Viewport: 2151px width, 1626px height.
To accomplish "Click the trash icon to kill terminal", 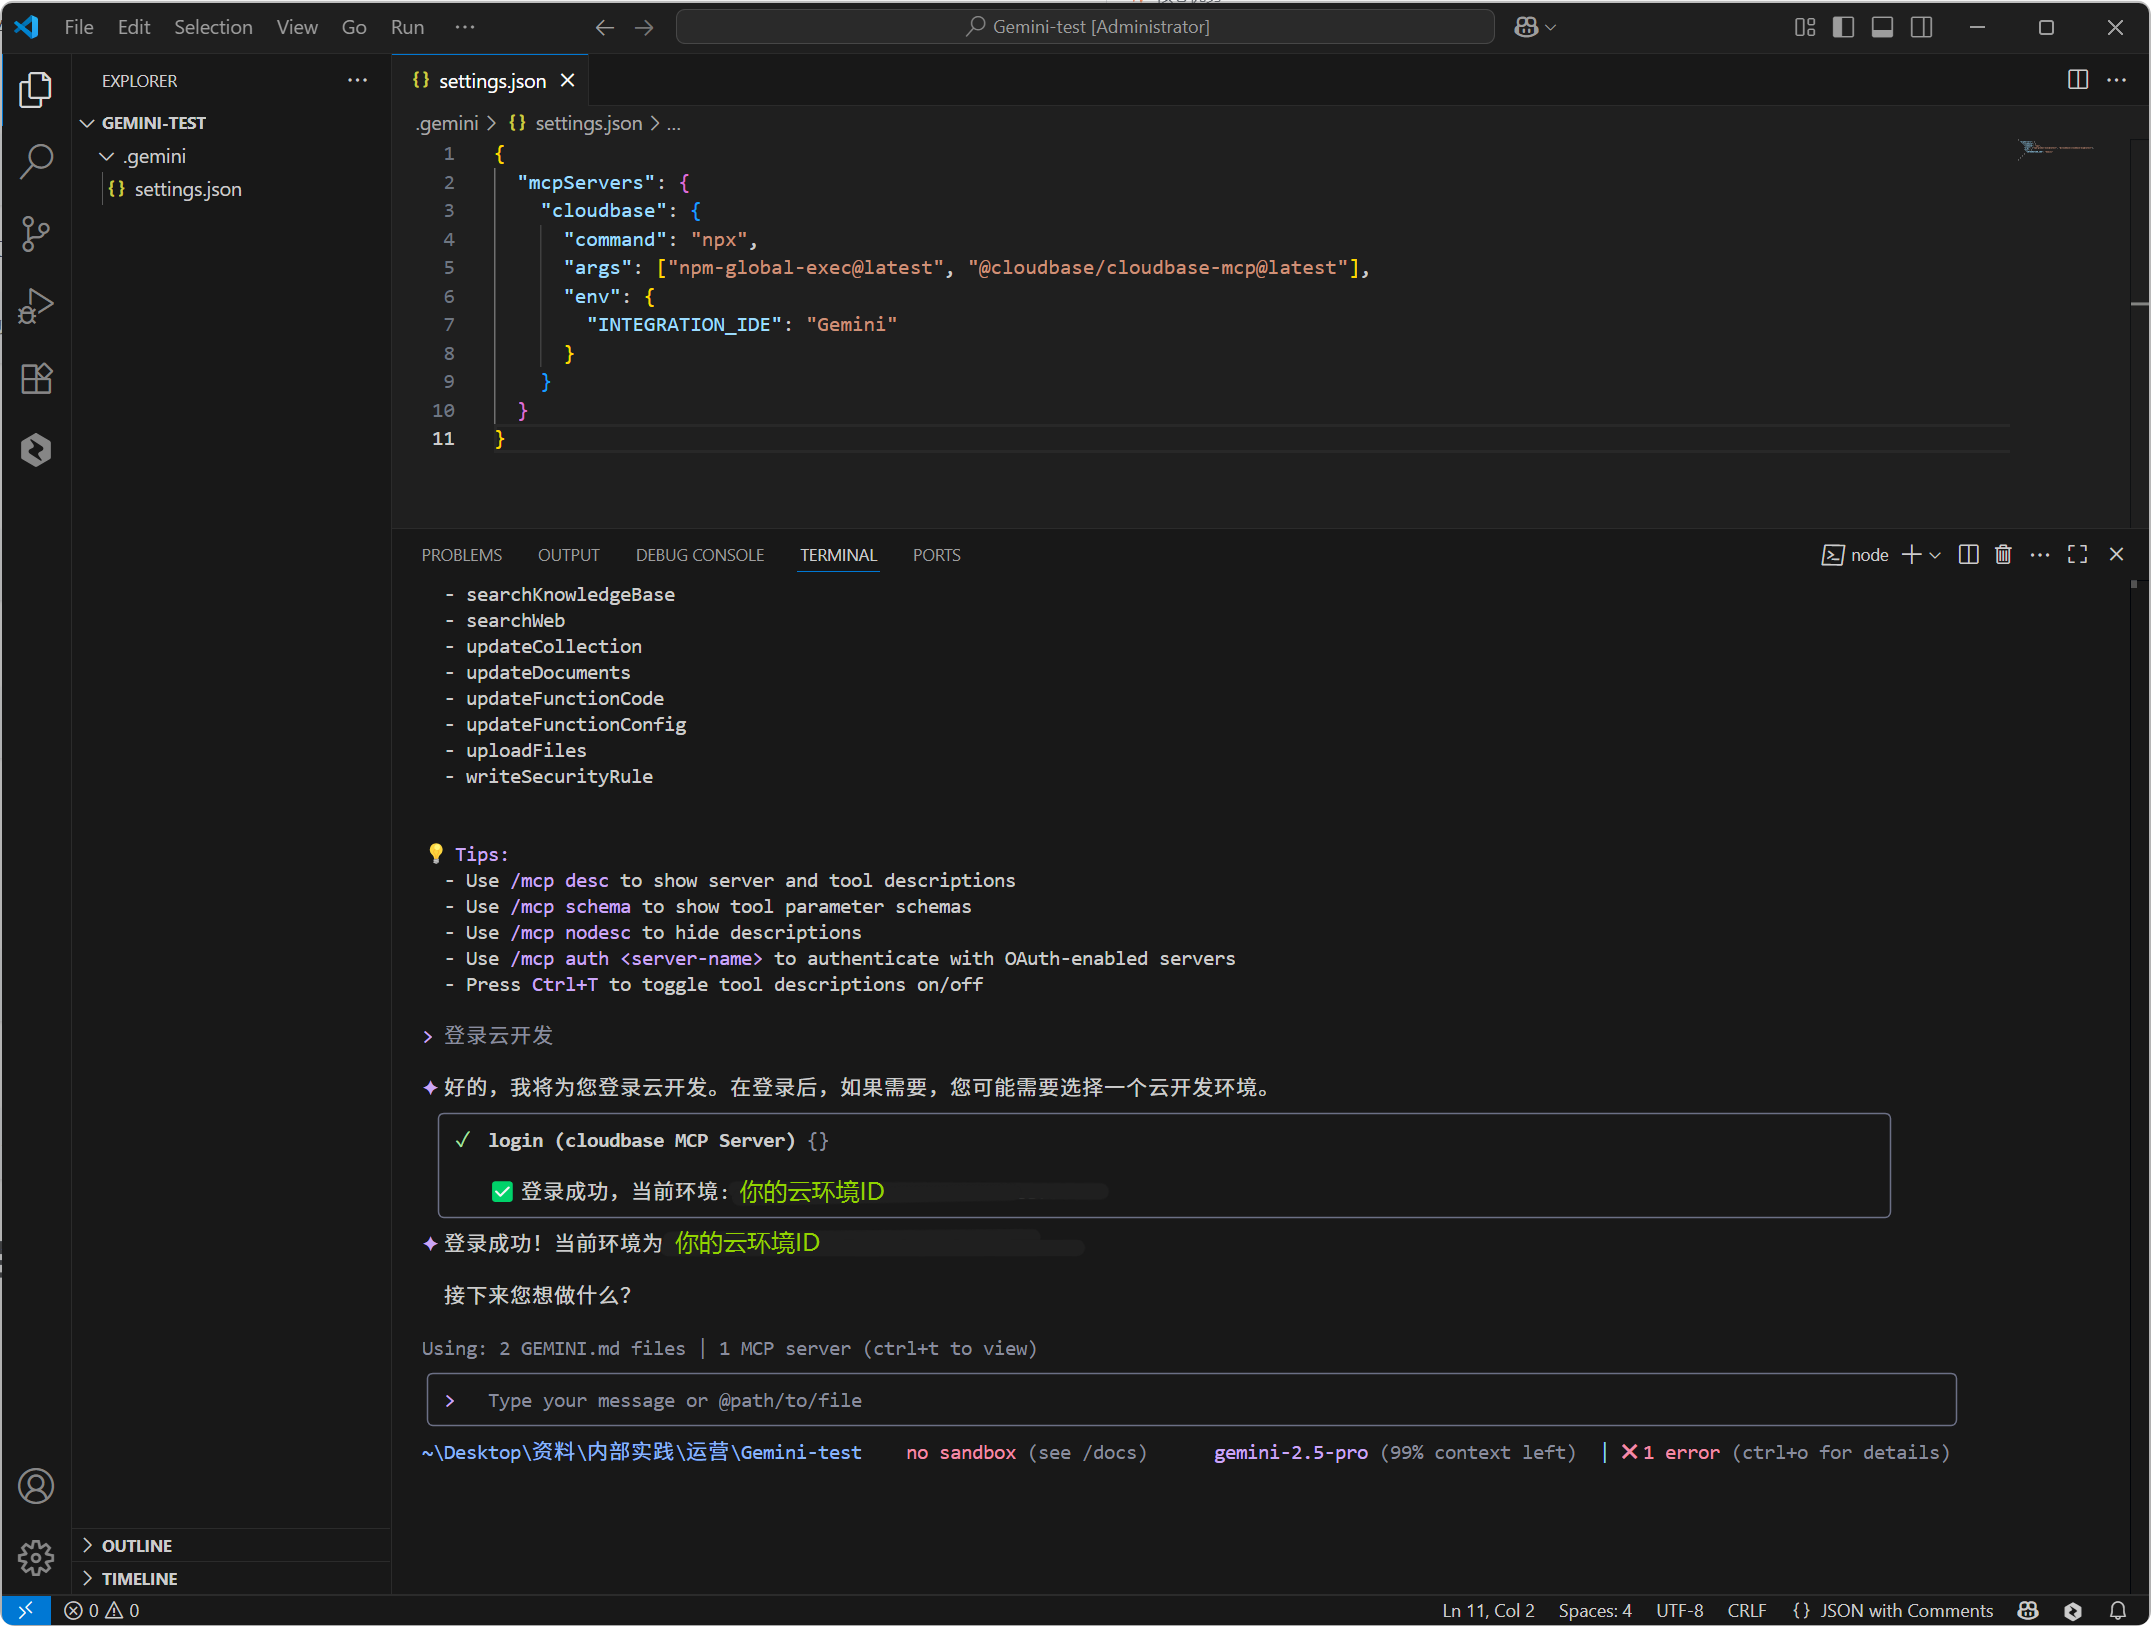I will pos(2003,555).
